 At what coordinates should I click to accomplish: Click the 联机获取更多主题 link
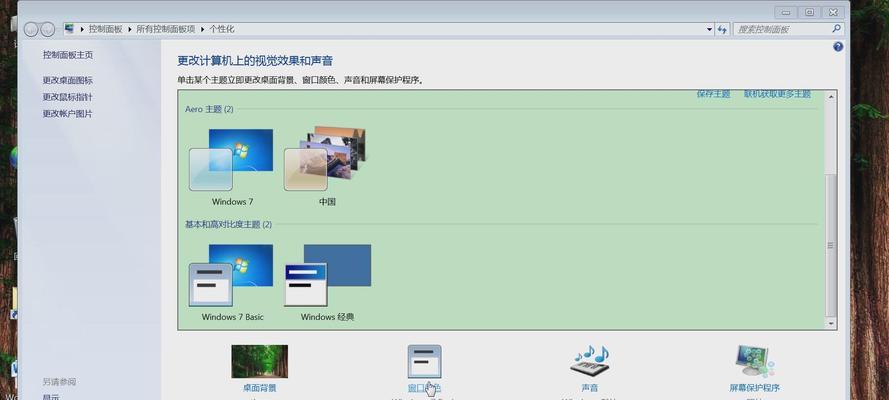(x=777, y=94)
